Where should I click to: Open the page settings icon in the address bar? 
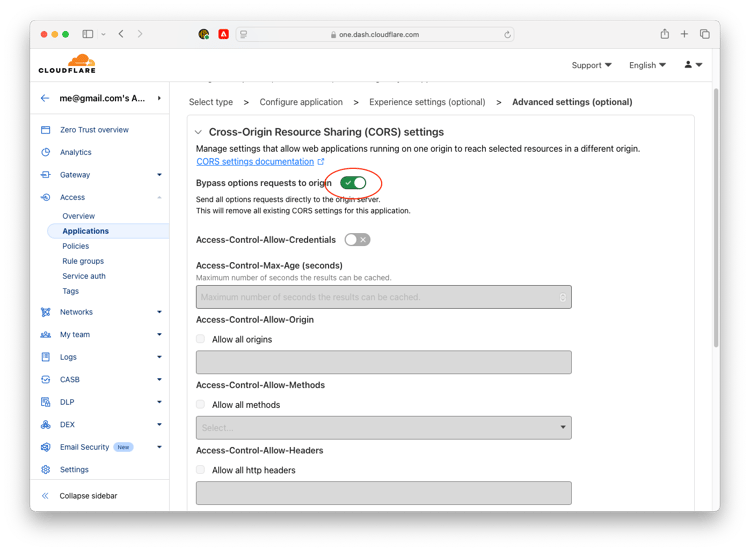coord(244,34)
